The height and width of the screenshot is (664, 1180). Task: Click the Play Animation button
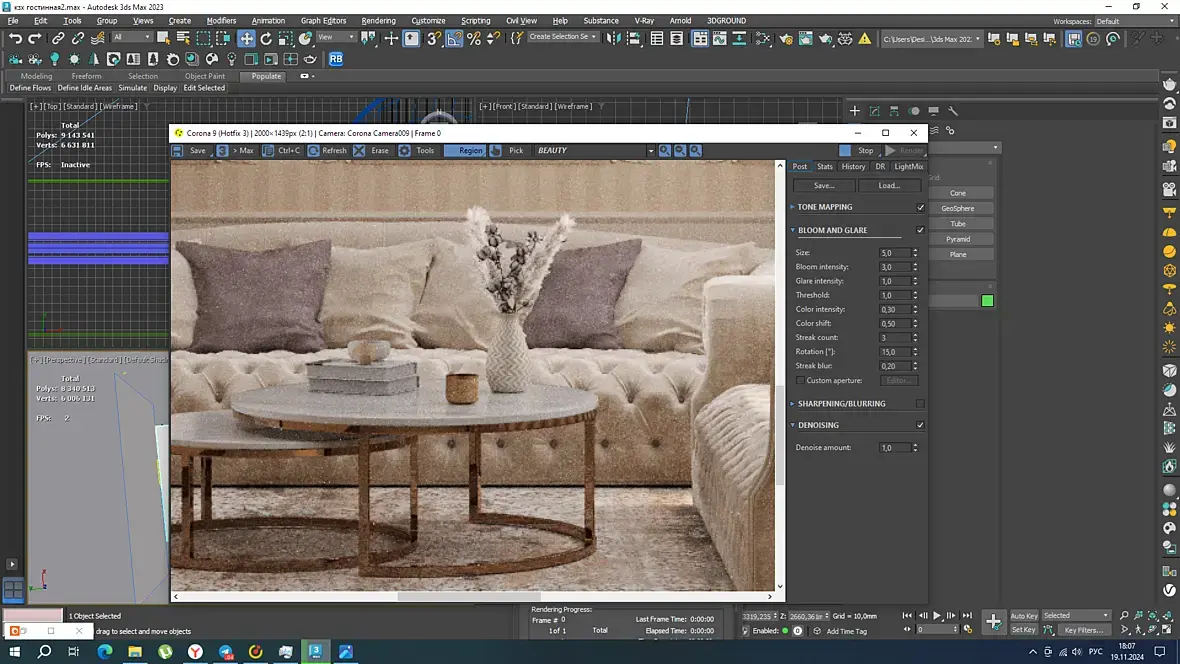point(937,616)
